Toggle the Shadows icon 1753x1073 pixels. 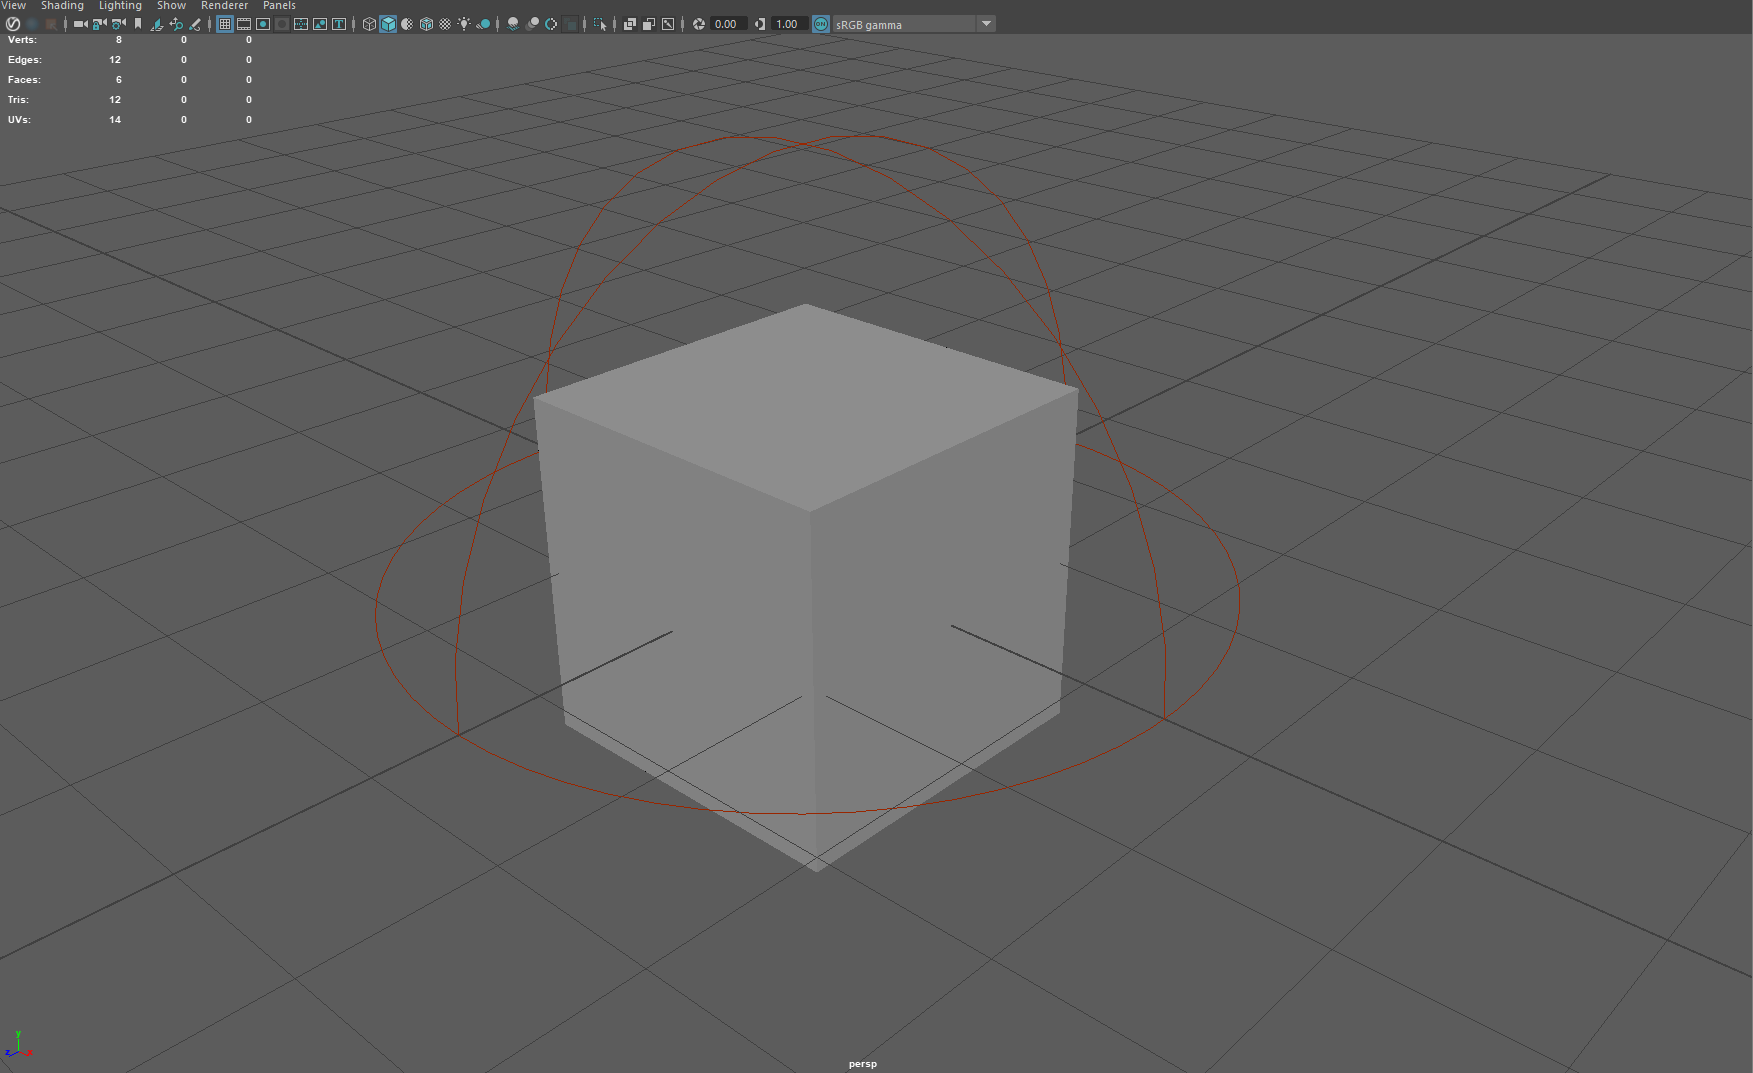[483, 24]
